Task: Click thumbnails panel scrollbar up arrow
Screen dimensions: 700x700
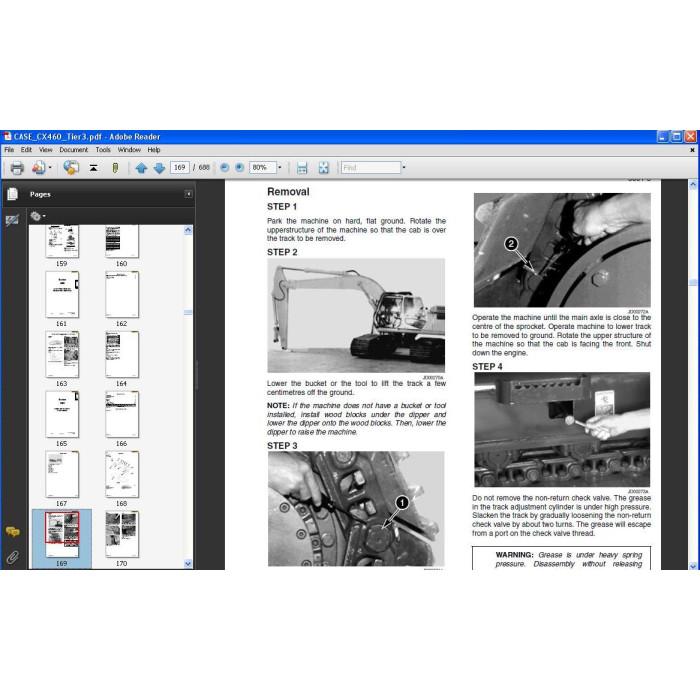Action: click(188, 230)
